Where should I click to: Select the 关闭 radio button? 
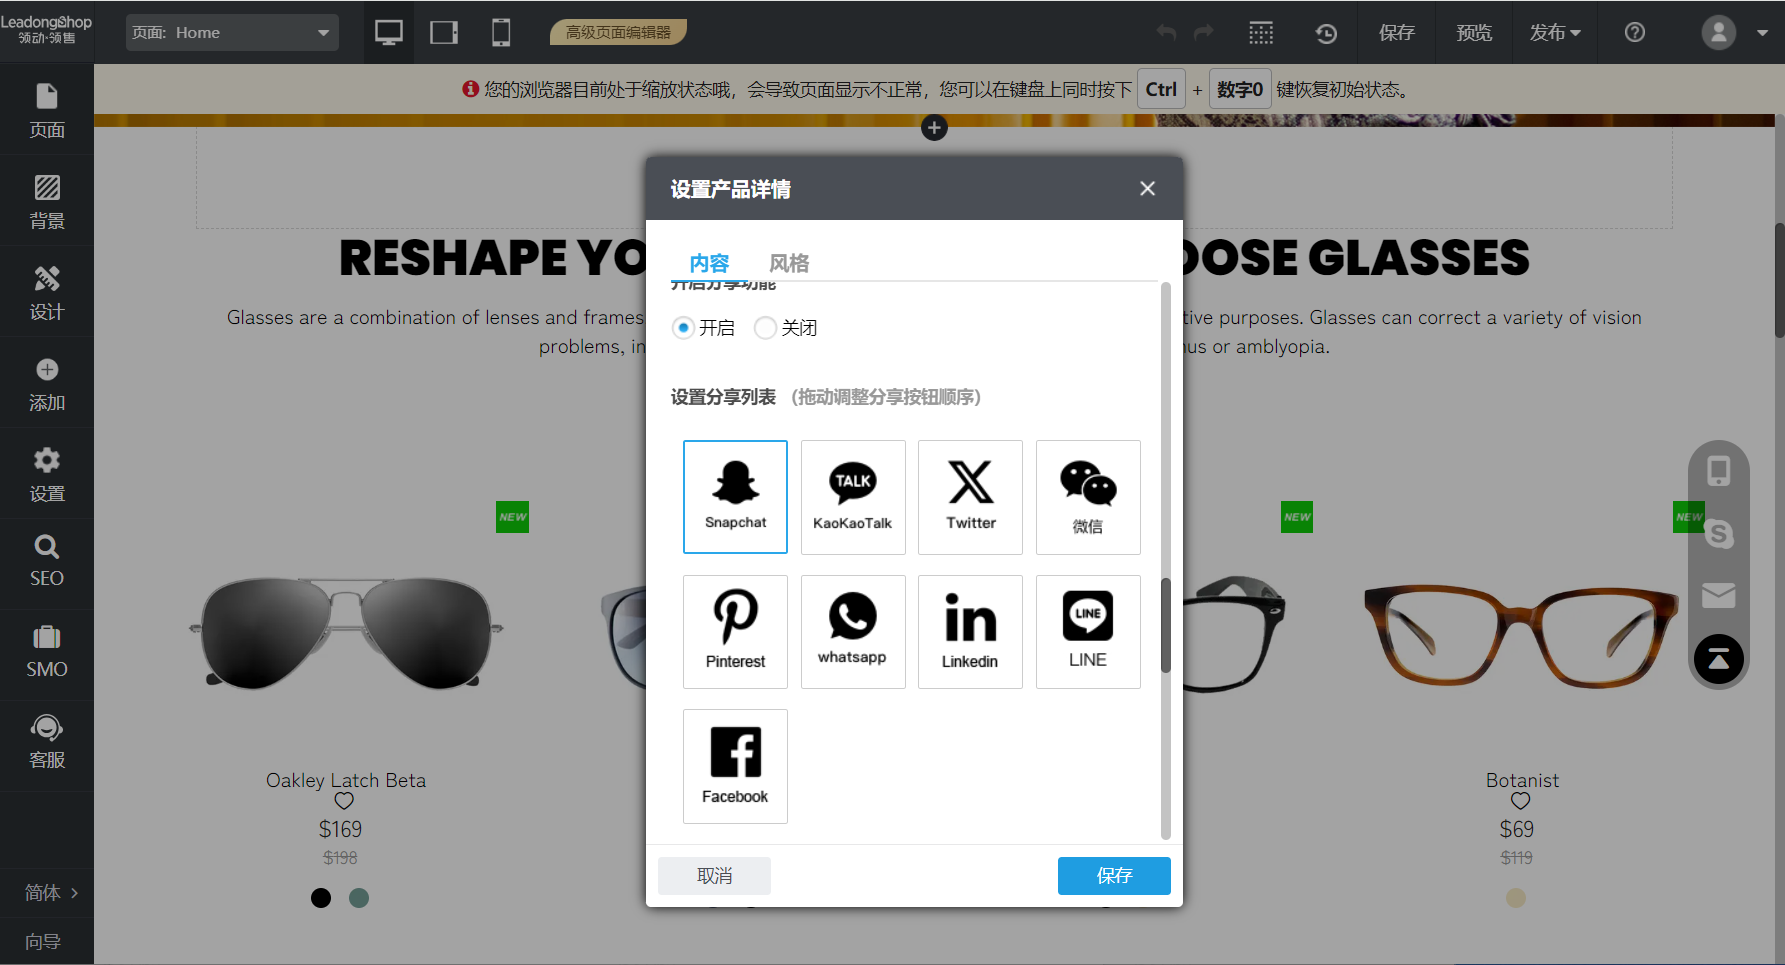coord(764,327)
